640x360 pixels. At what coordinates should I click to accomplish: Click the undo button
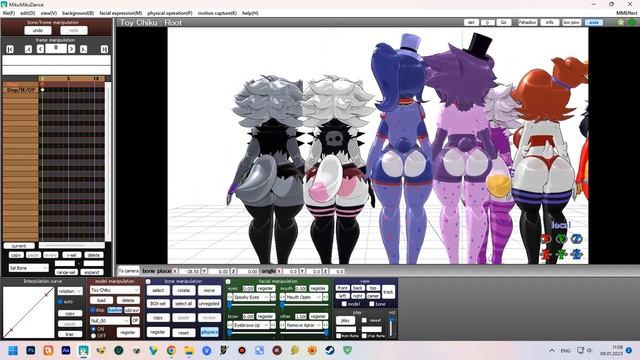pyautogui.click(x=38, y=30)
